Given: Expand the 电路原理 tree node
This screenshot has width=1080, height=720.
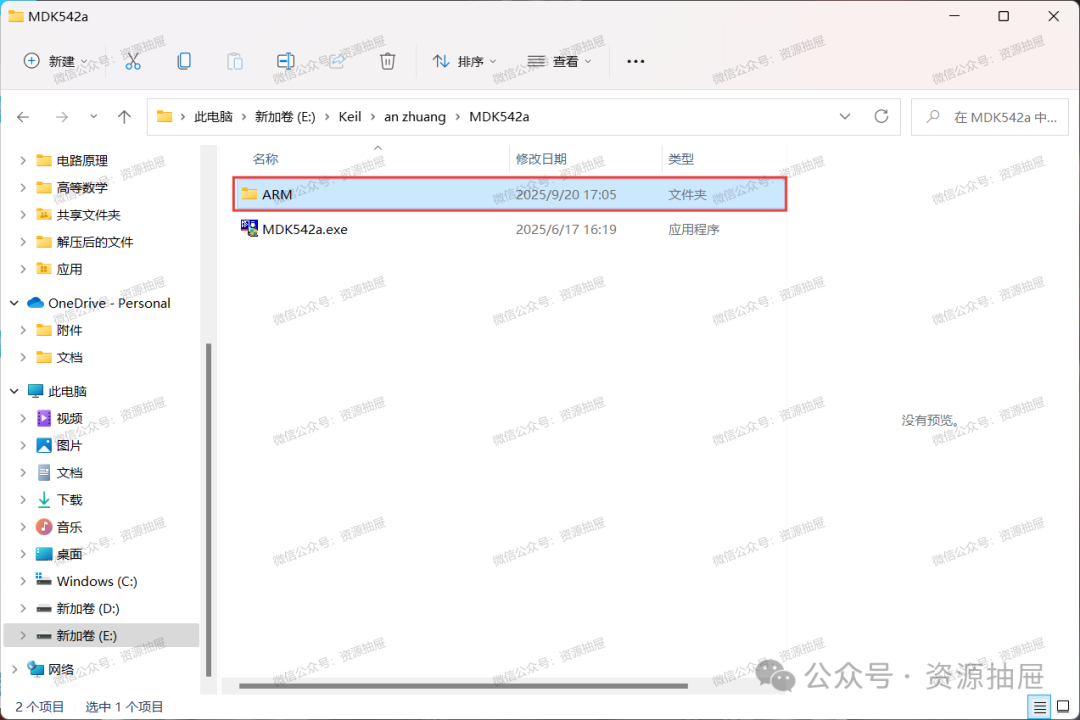Looking at the screenshot, I should 23,161.
